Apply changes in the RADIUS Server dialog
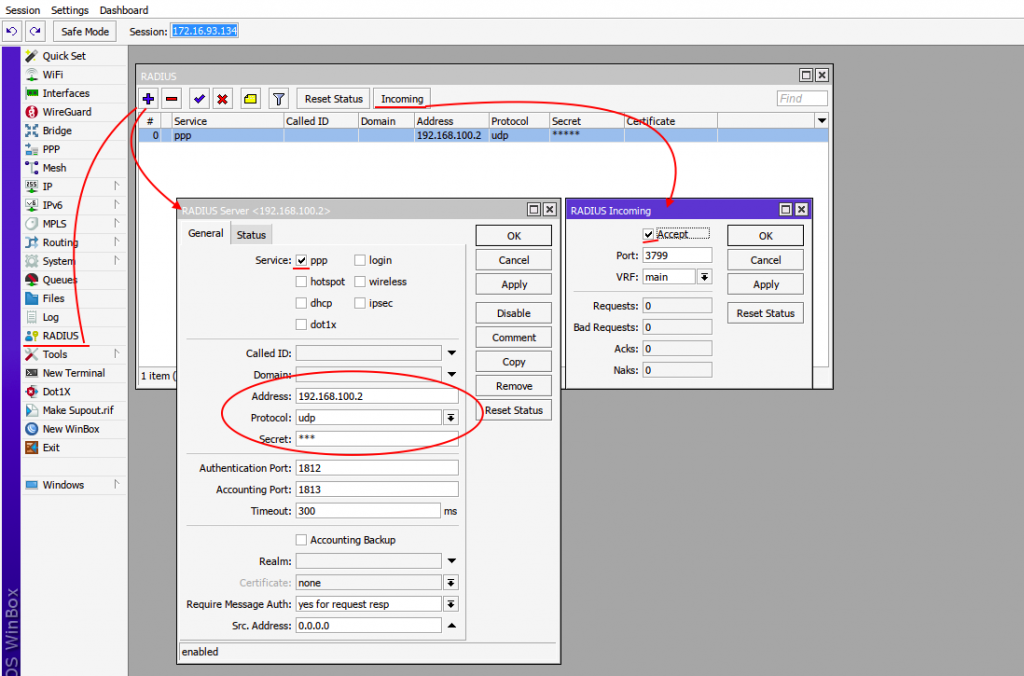 point(513,283)
